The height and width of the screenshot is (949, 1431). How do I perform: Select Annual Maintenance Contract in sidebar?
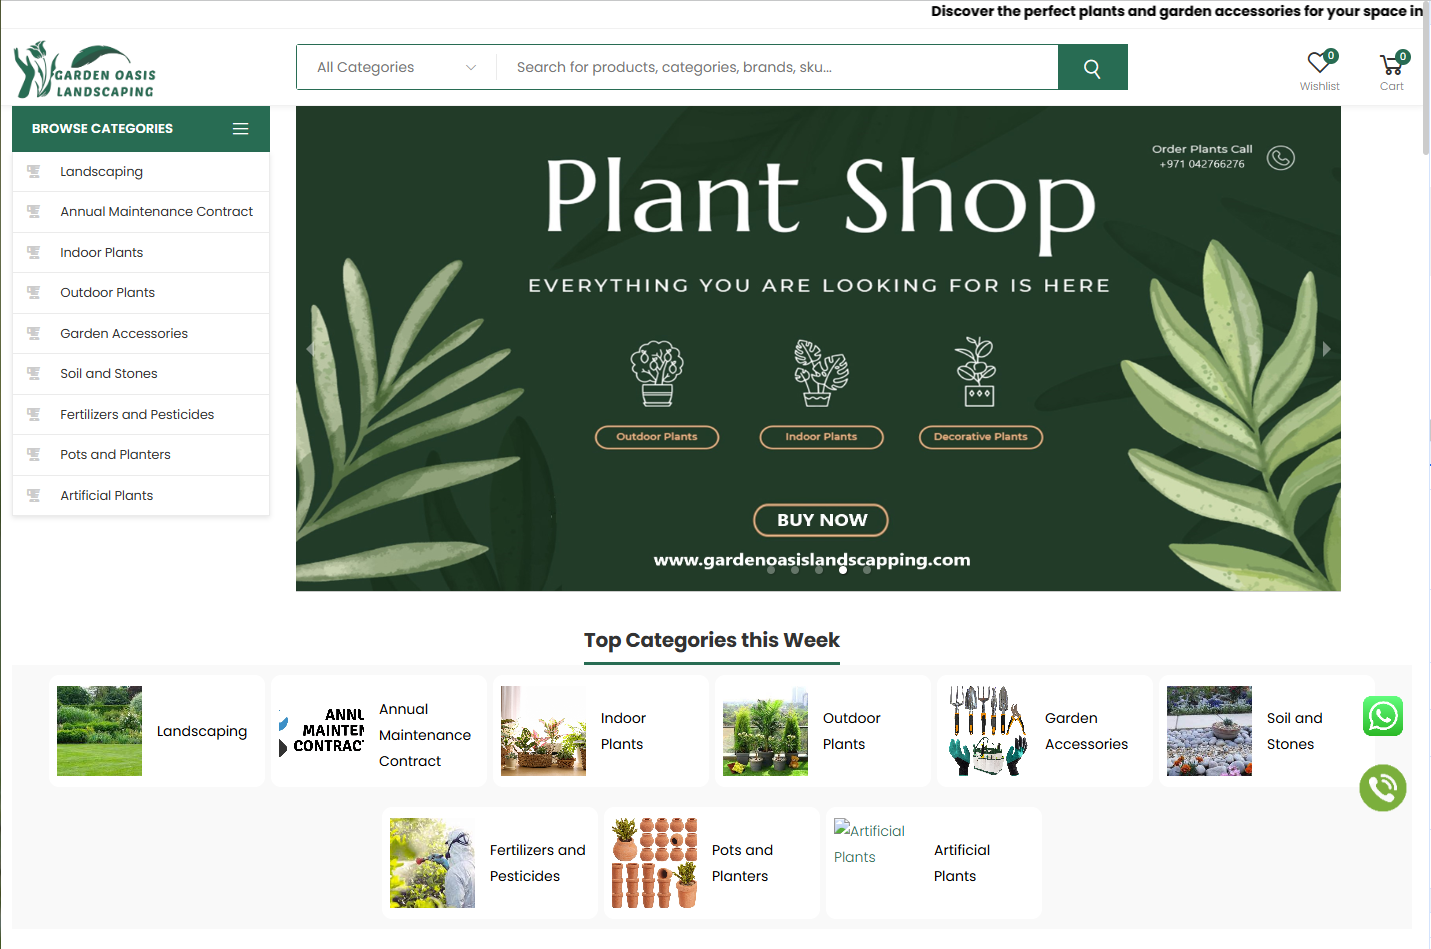pos(156,212)
